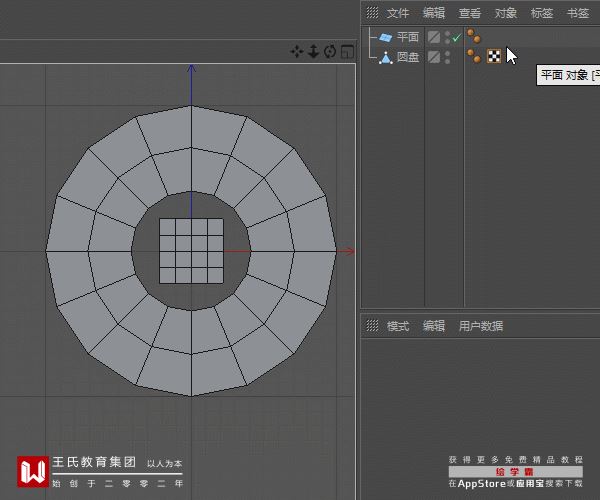Open the 标签 menu
The image size is (600, 500).
(x=541, y=13)
